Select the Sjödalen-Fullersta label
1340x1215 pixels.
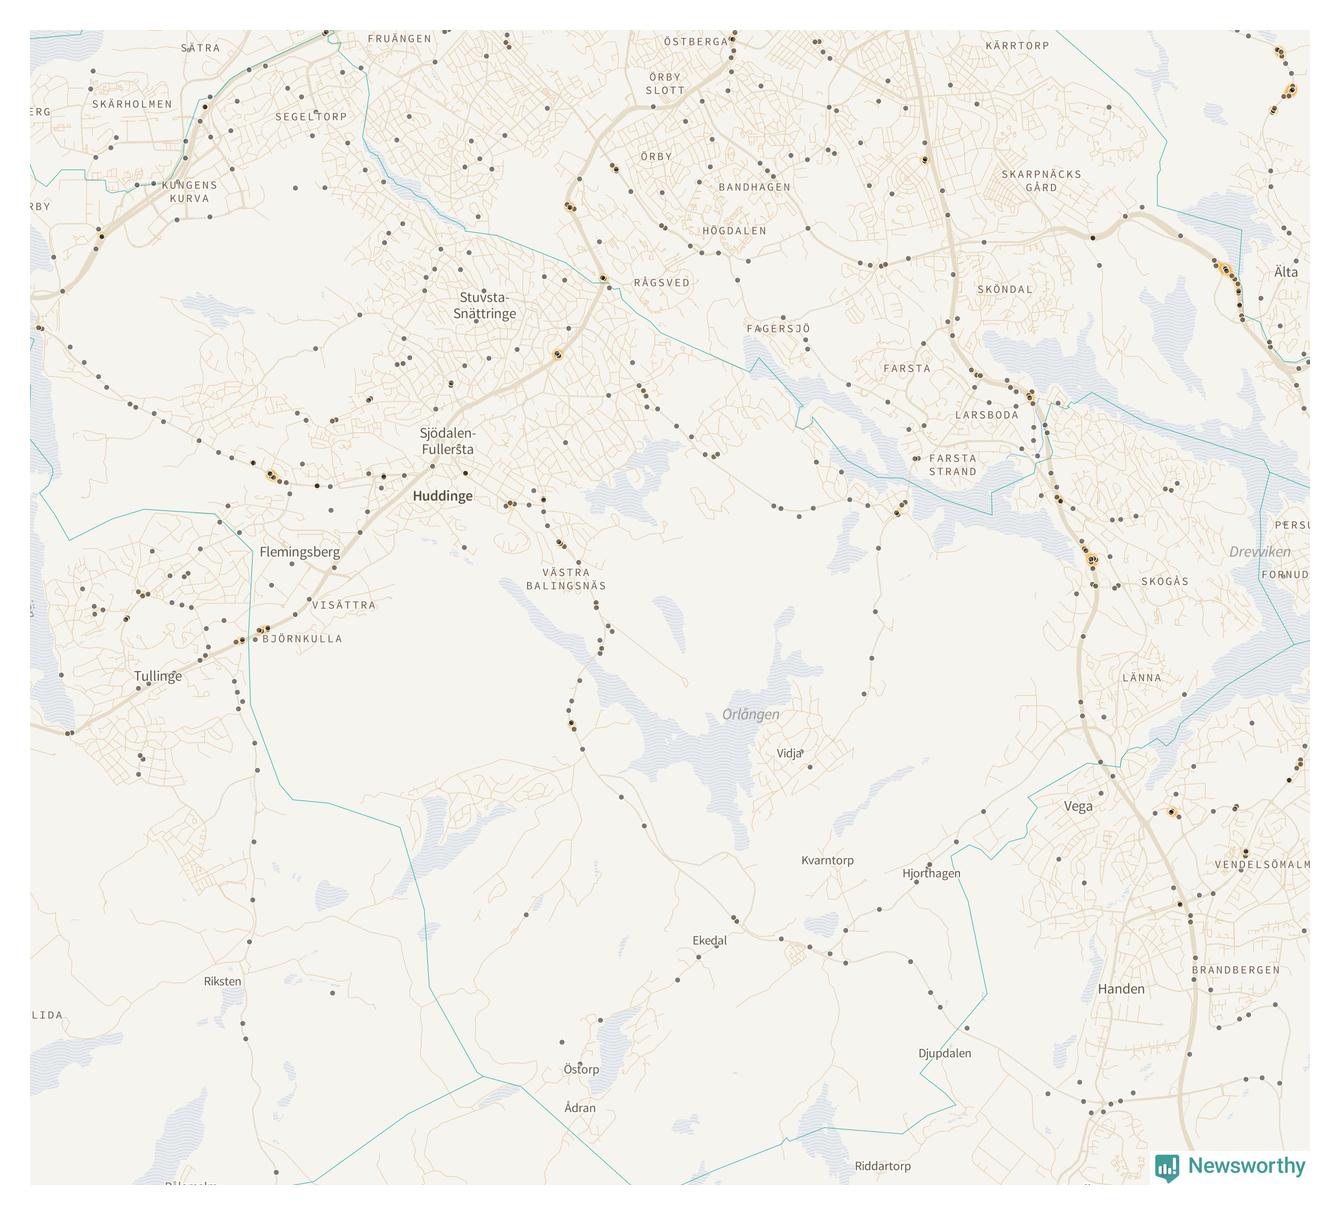(x=447, y=441)
